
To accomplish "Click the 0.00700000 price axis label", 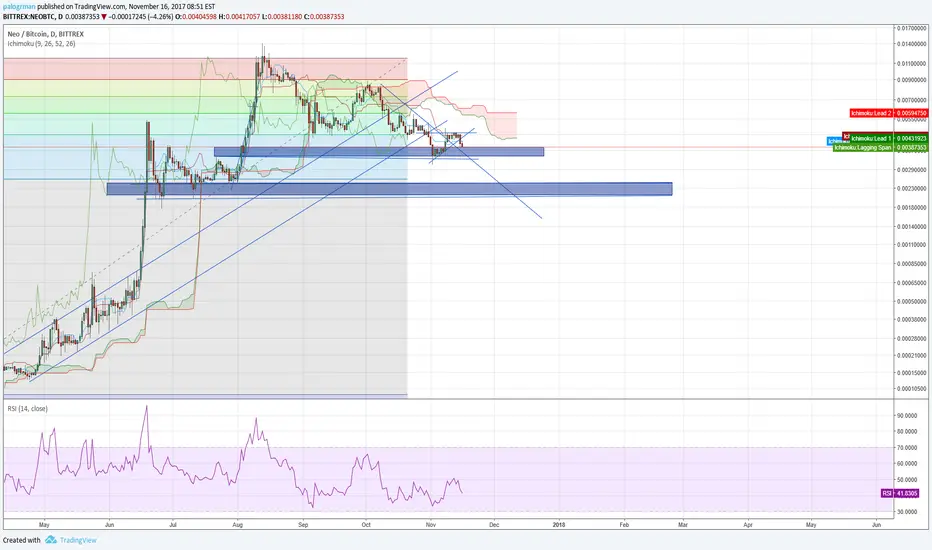I will [x=912, y=100].
